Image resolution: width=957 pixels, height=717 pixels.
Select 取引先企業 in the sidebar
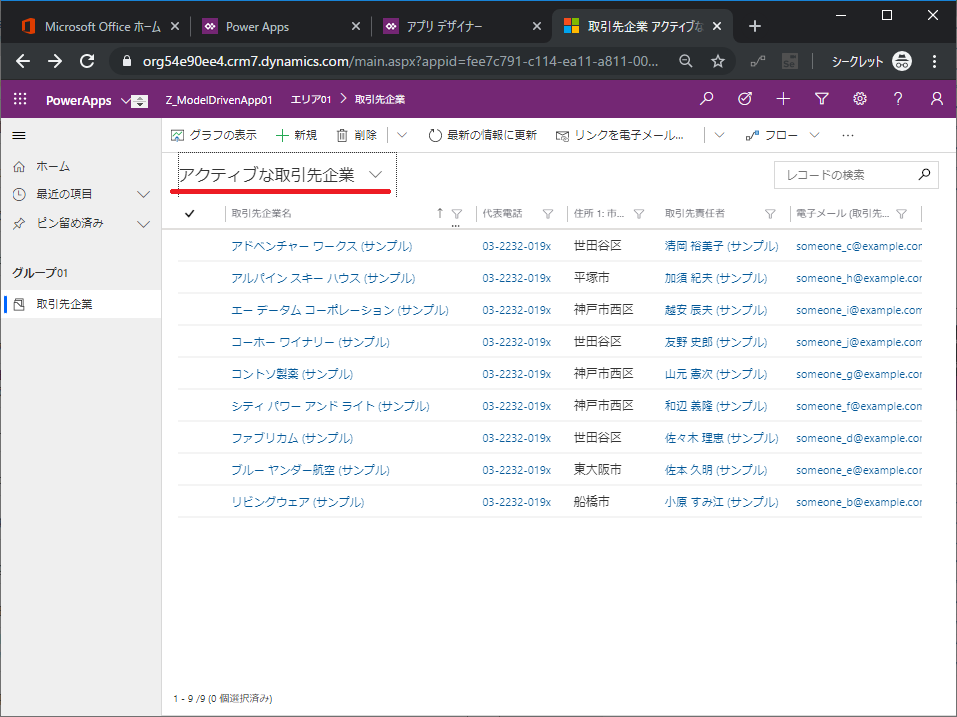81,304
